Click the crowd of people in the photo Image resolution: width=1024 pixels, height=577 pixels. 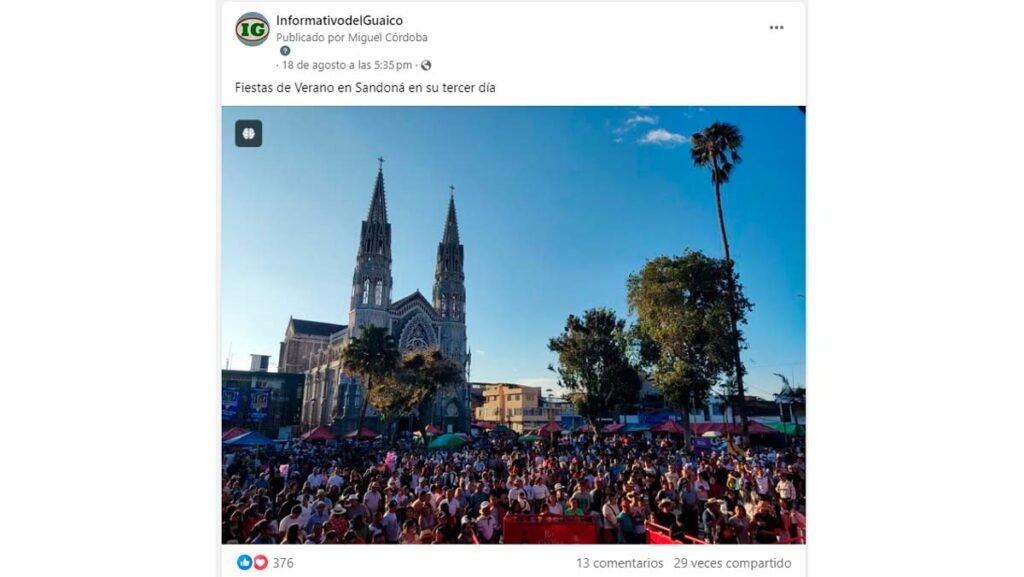513,490
